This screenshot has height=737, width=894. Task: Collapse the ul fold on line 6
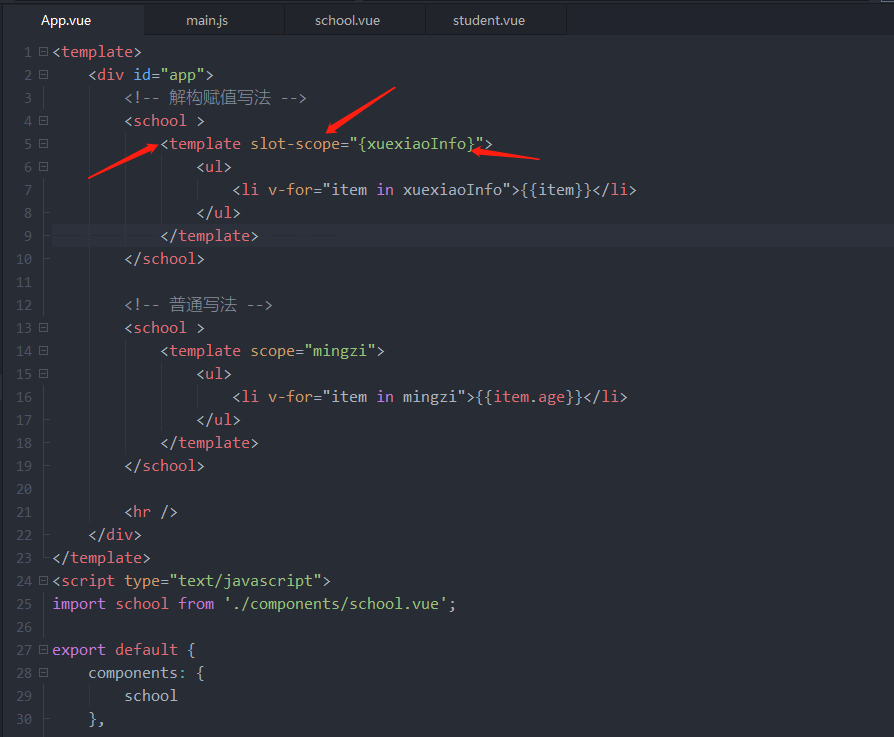coord(43,167)
